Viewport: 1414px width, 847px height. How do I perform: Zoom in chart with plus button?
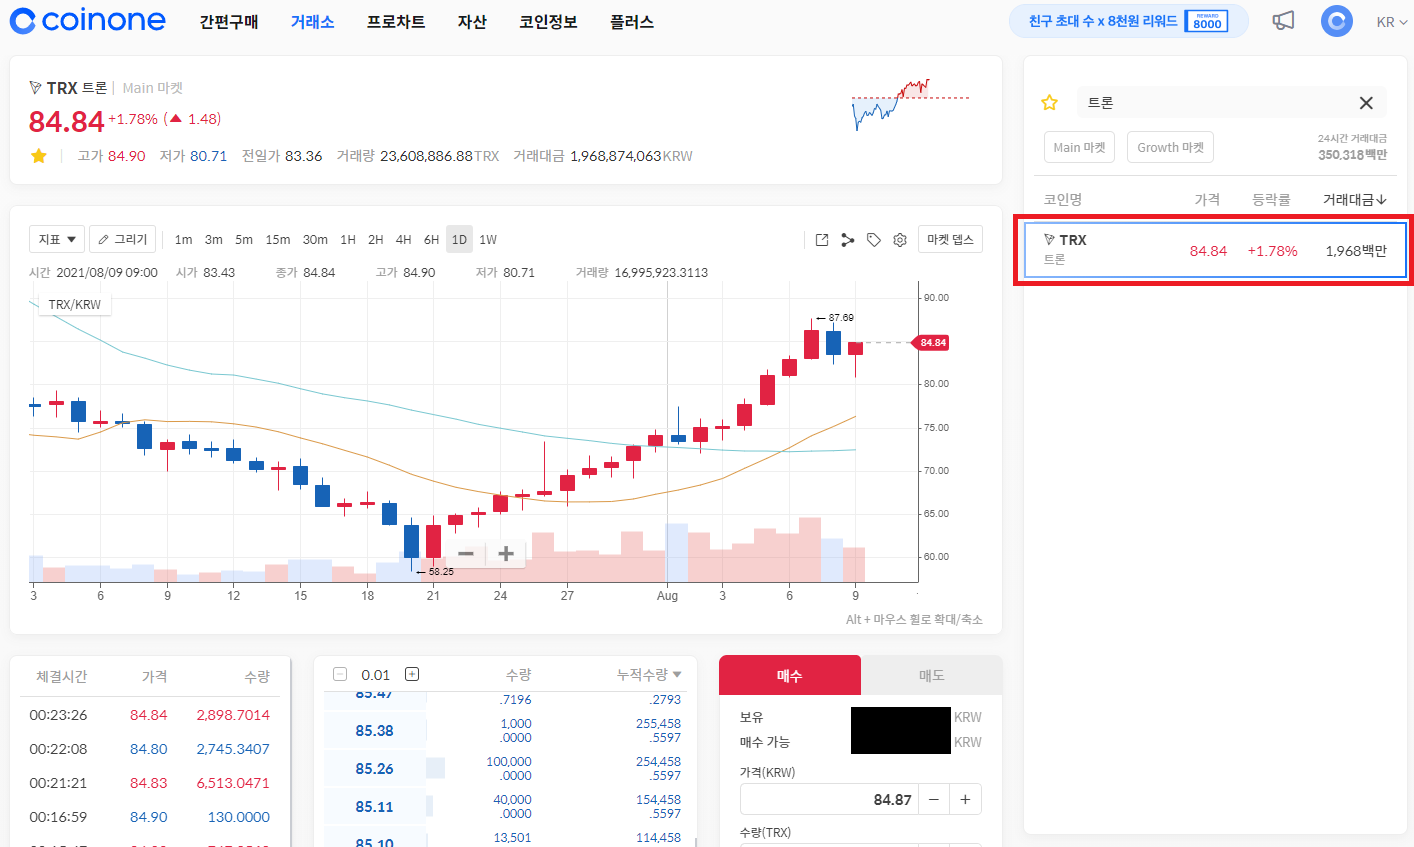506,553
